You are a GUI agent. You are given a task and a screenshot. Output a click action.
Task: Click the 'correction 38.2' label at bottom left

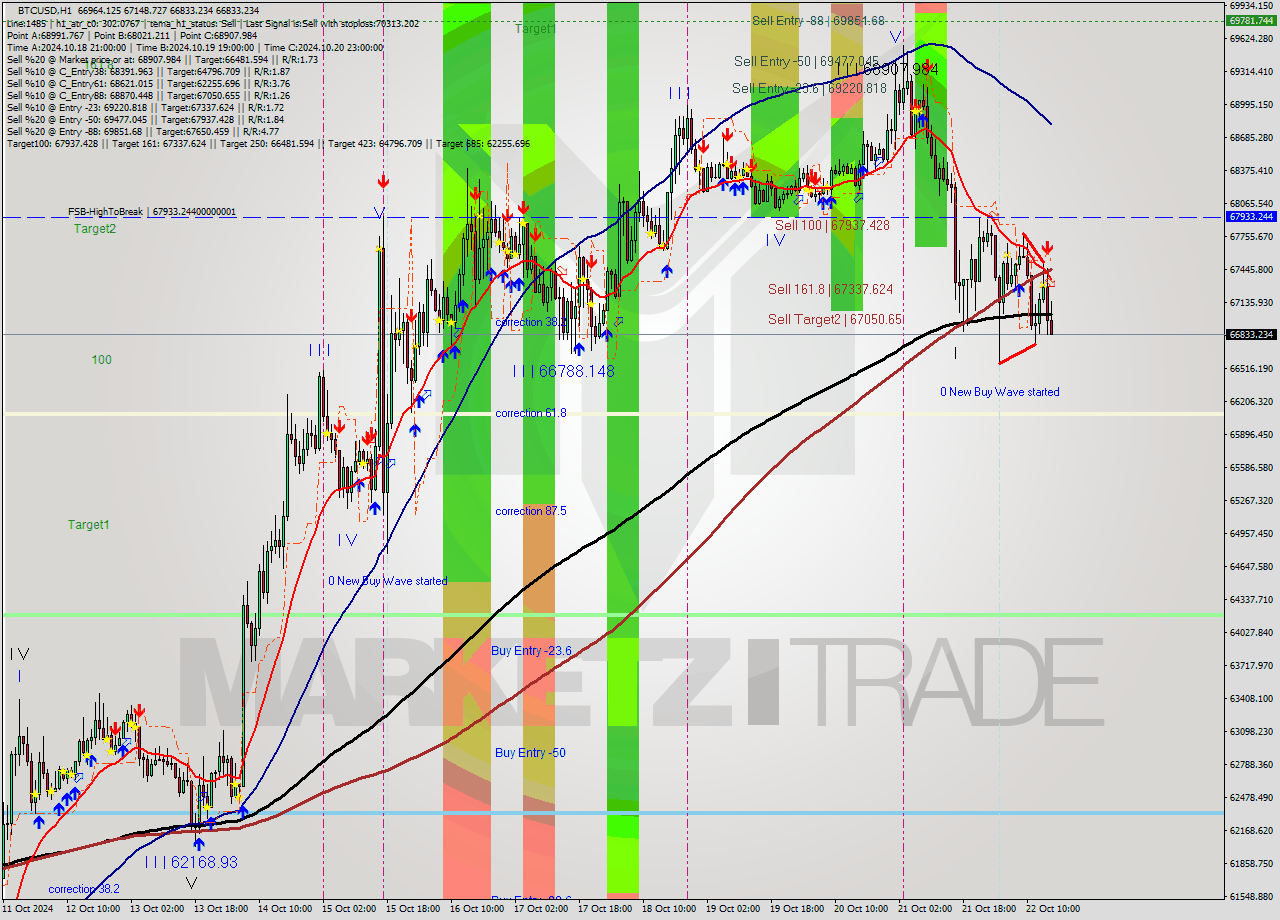click(84, 889)
